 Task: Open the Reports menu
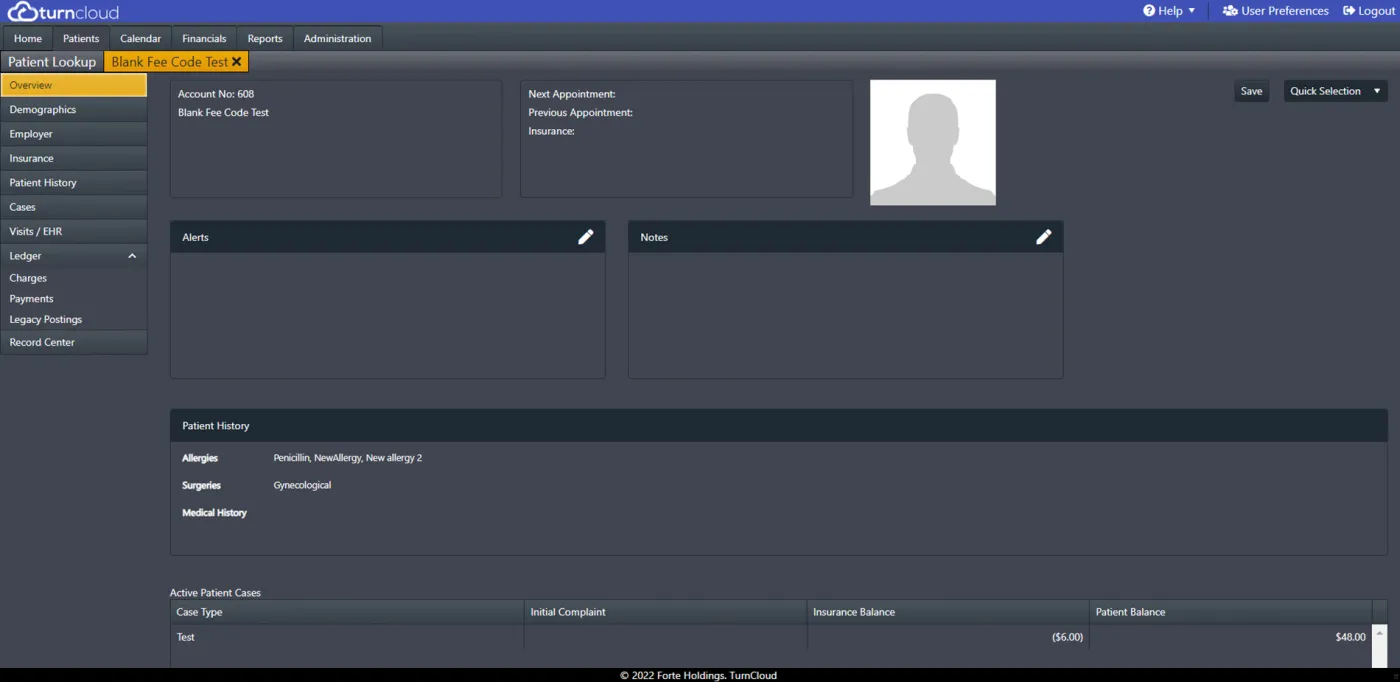(265, 39)
